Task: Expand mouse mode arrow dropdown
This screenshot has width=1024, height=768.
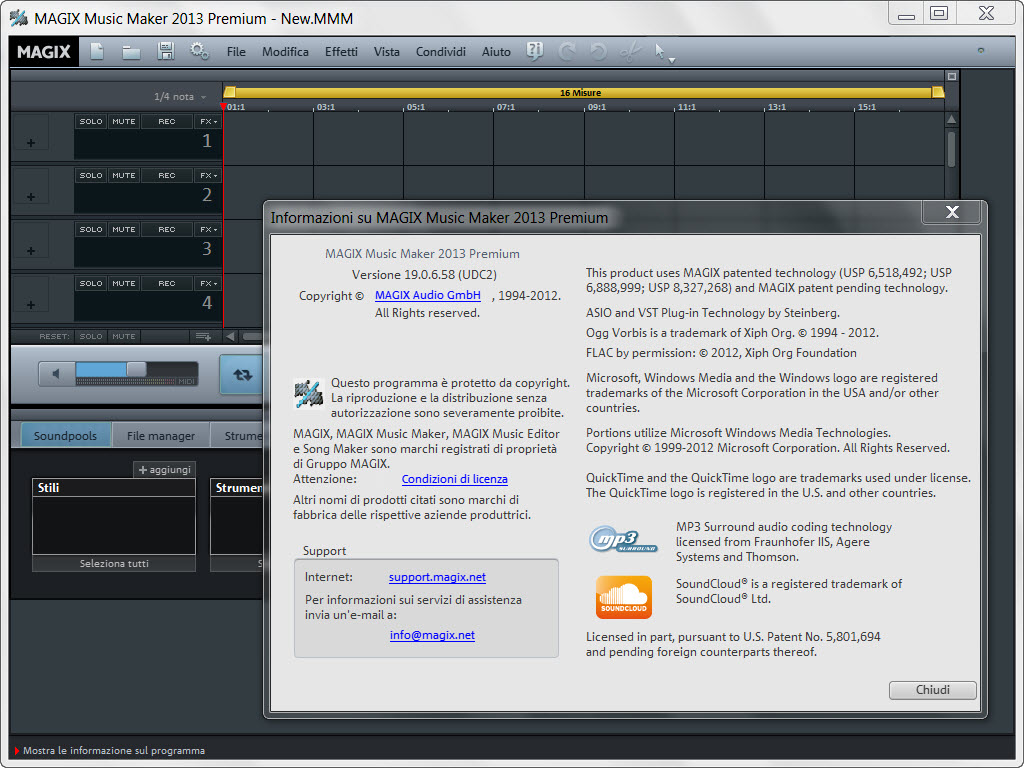Action: point(672,61)
